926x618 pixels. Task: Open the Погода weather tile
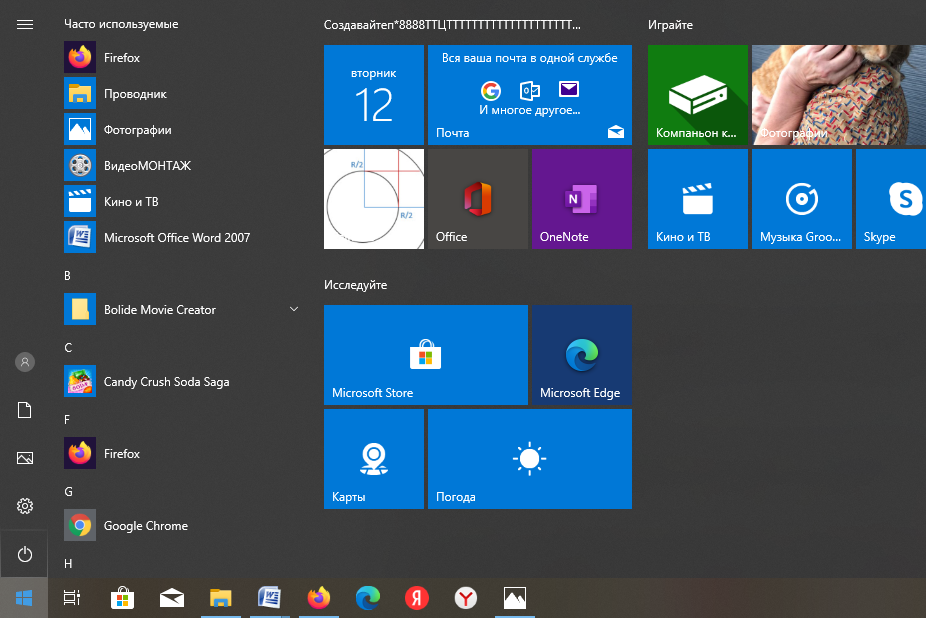point(530,458)
